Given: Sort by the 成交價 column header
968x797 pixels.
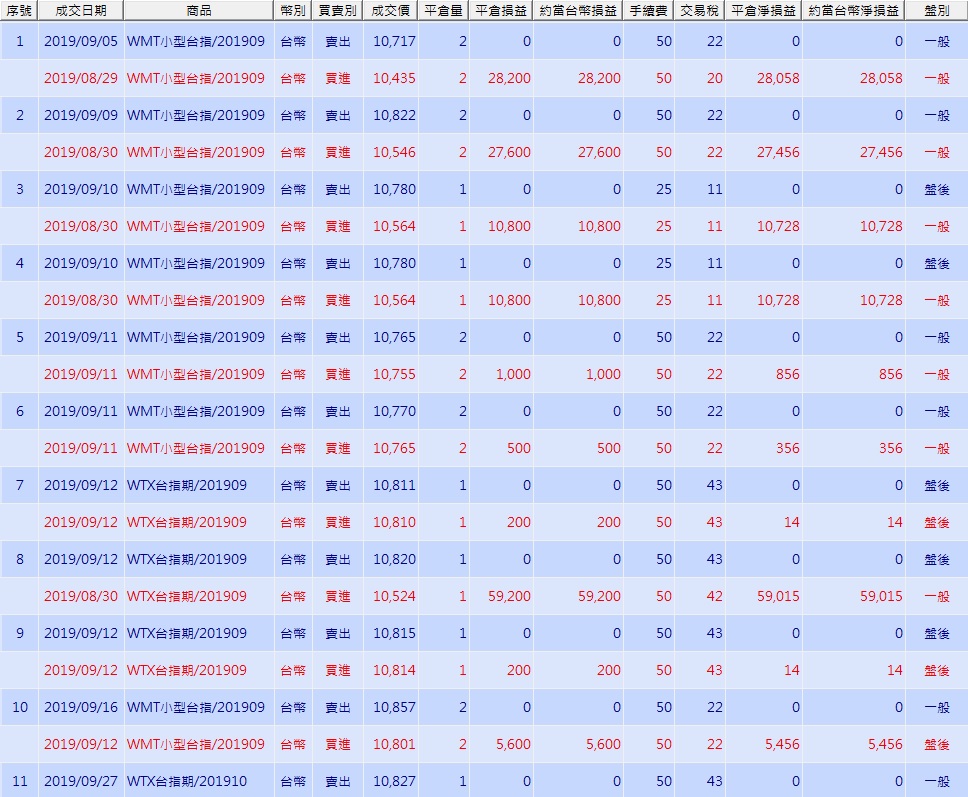Looking at the screenshot, I should point(391,10).
